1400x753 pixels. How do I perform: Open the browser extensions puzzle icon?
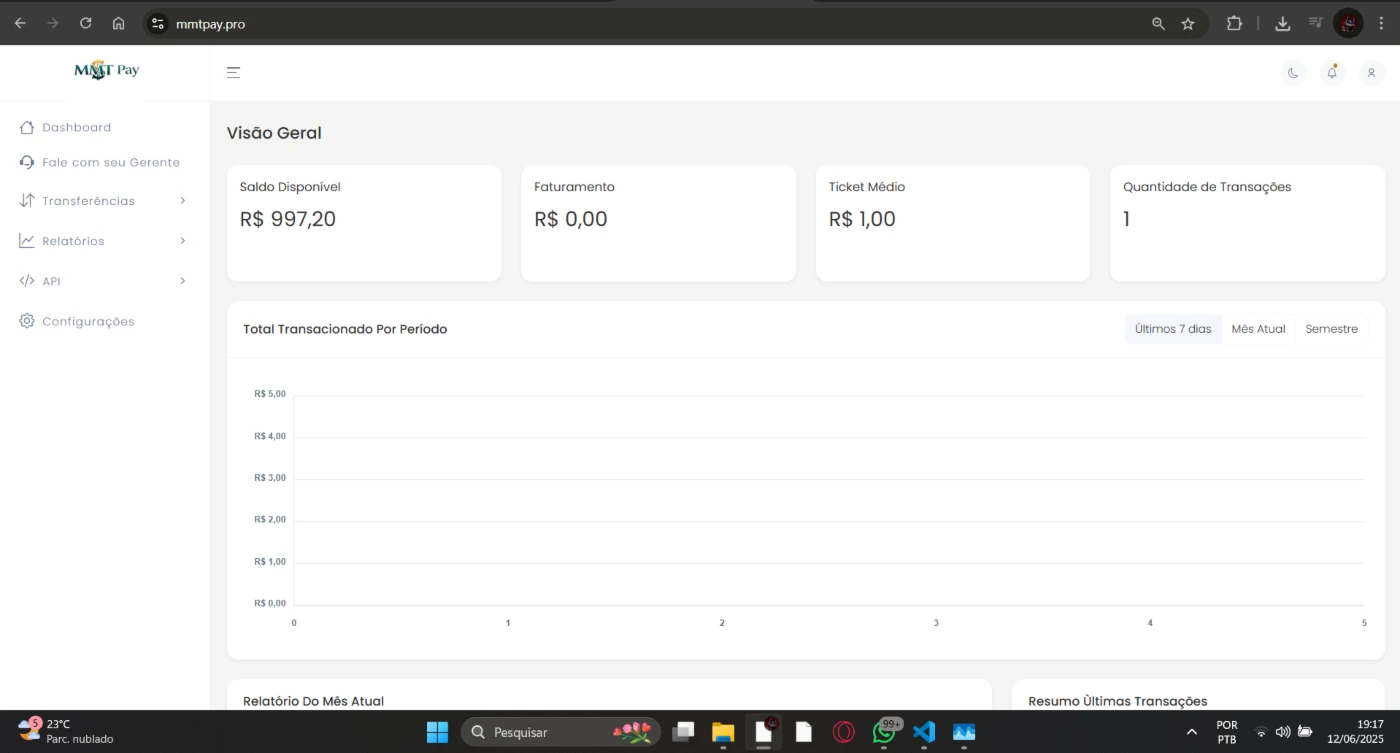(x=1234, y=23)
